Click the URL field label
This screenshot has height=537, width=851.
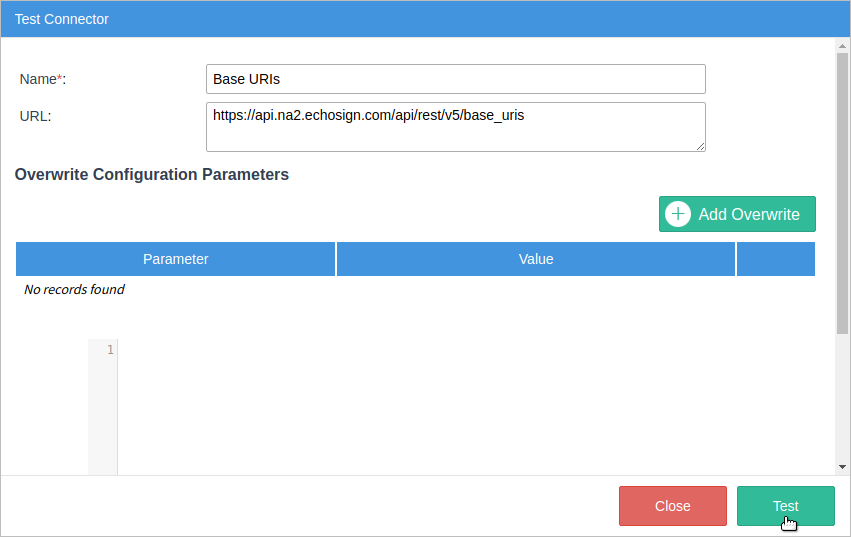[x=35, y=115]
